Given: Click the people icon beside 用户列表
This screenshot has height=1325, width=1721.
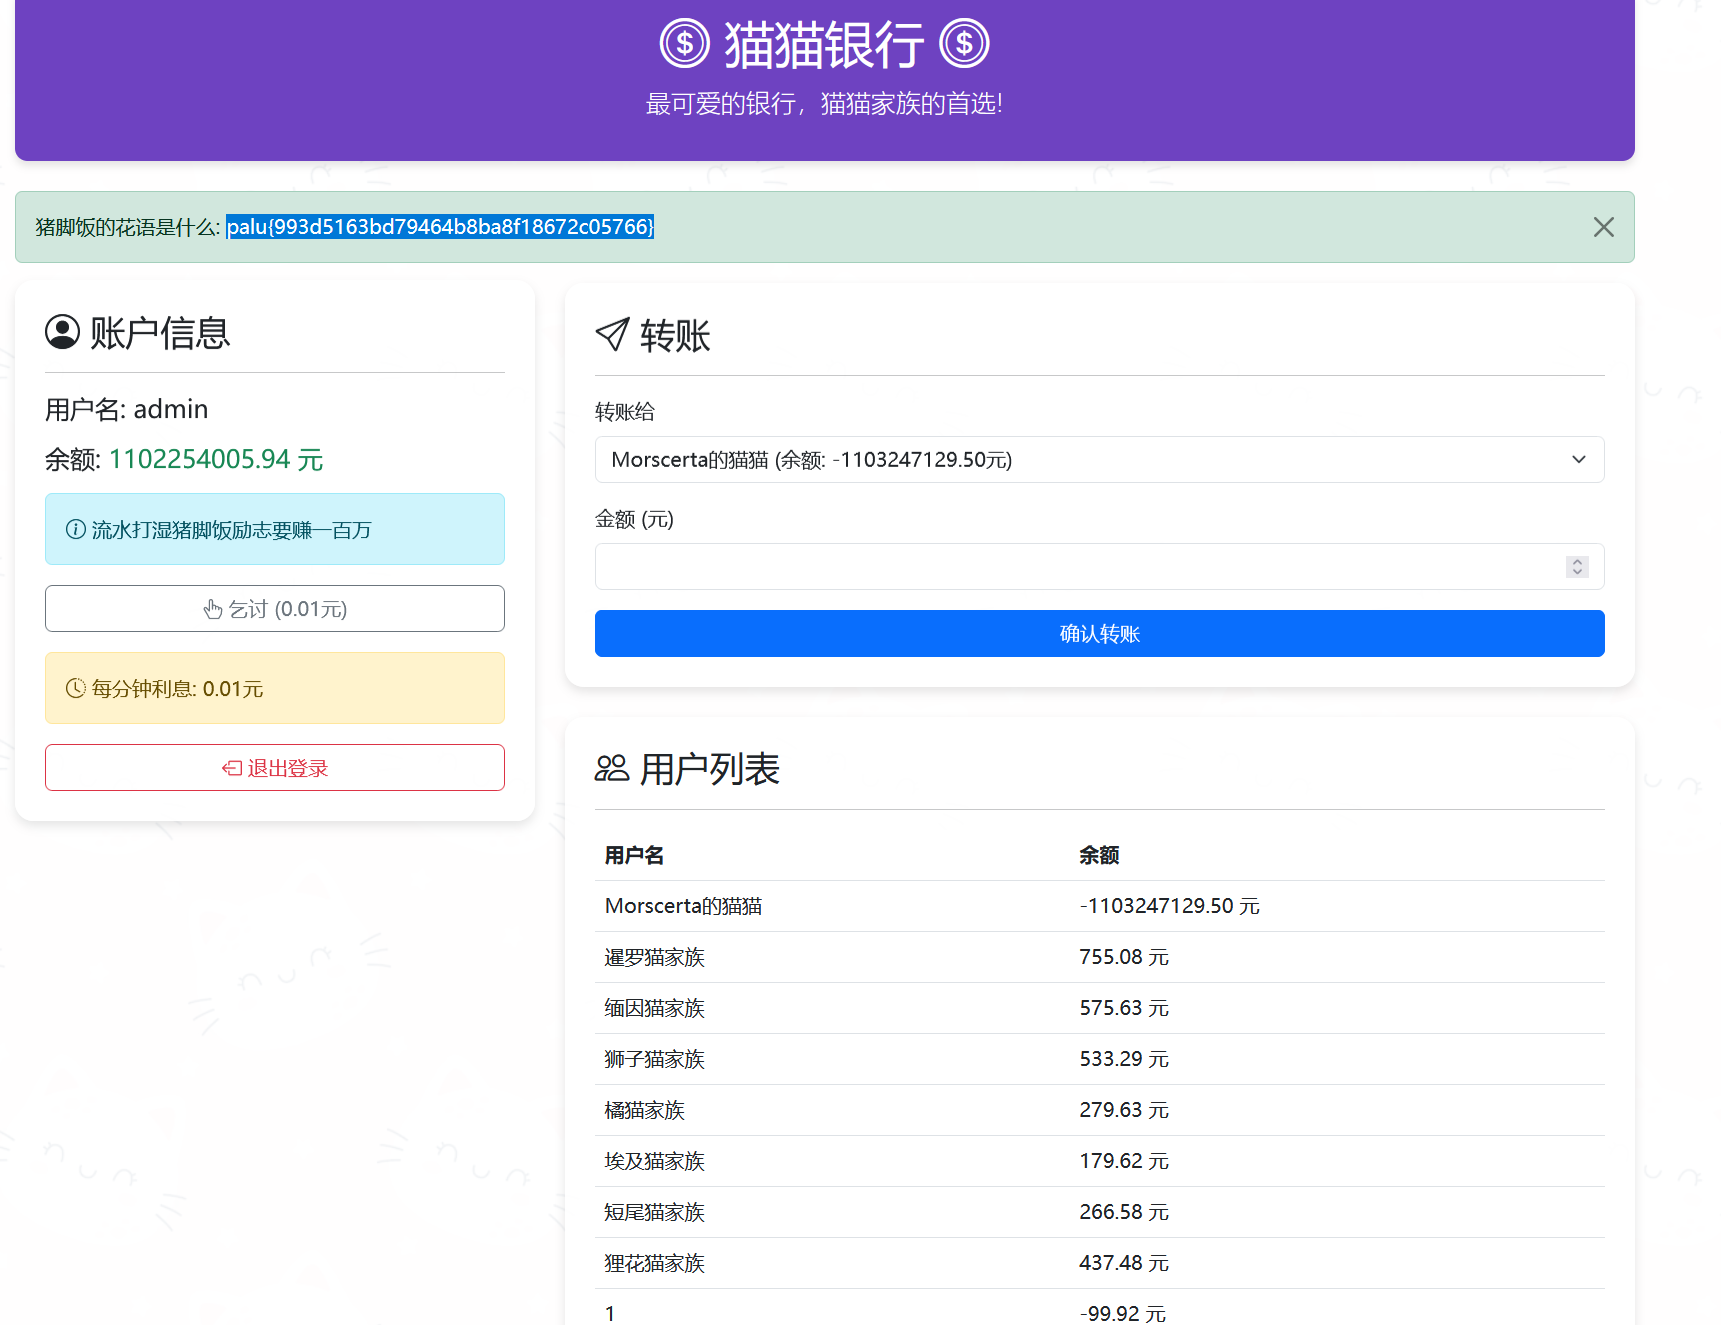Looking at the screenshot, I should coord(611,768).
